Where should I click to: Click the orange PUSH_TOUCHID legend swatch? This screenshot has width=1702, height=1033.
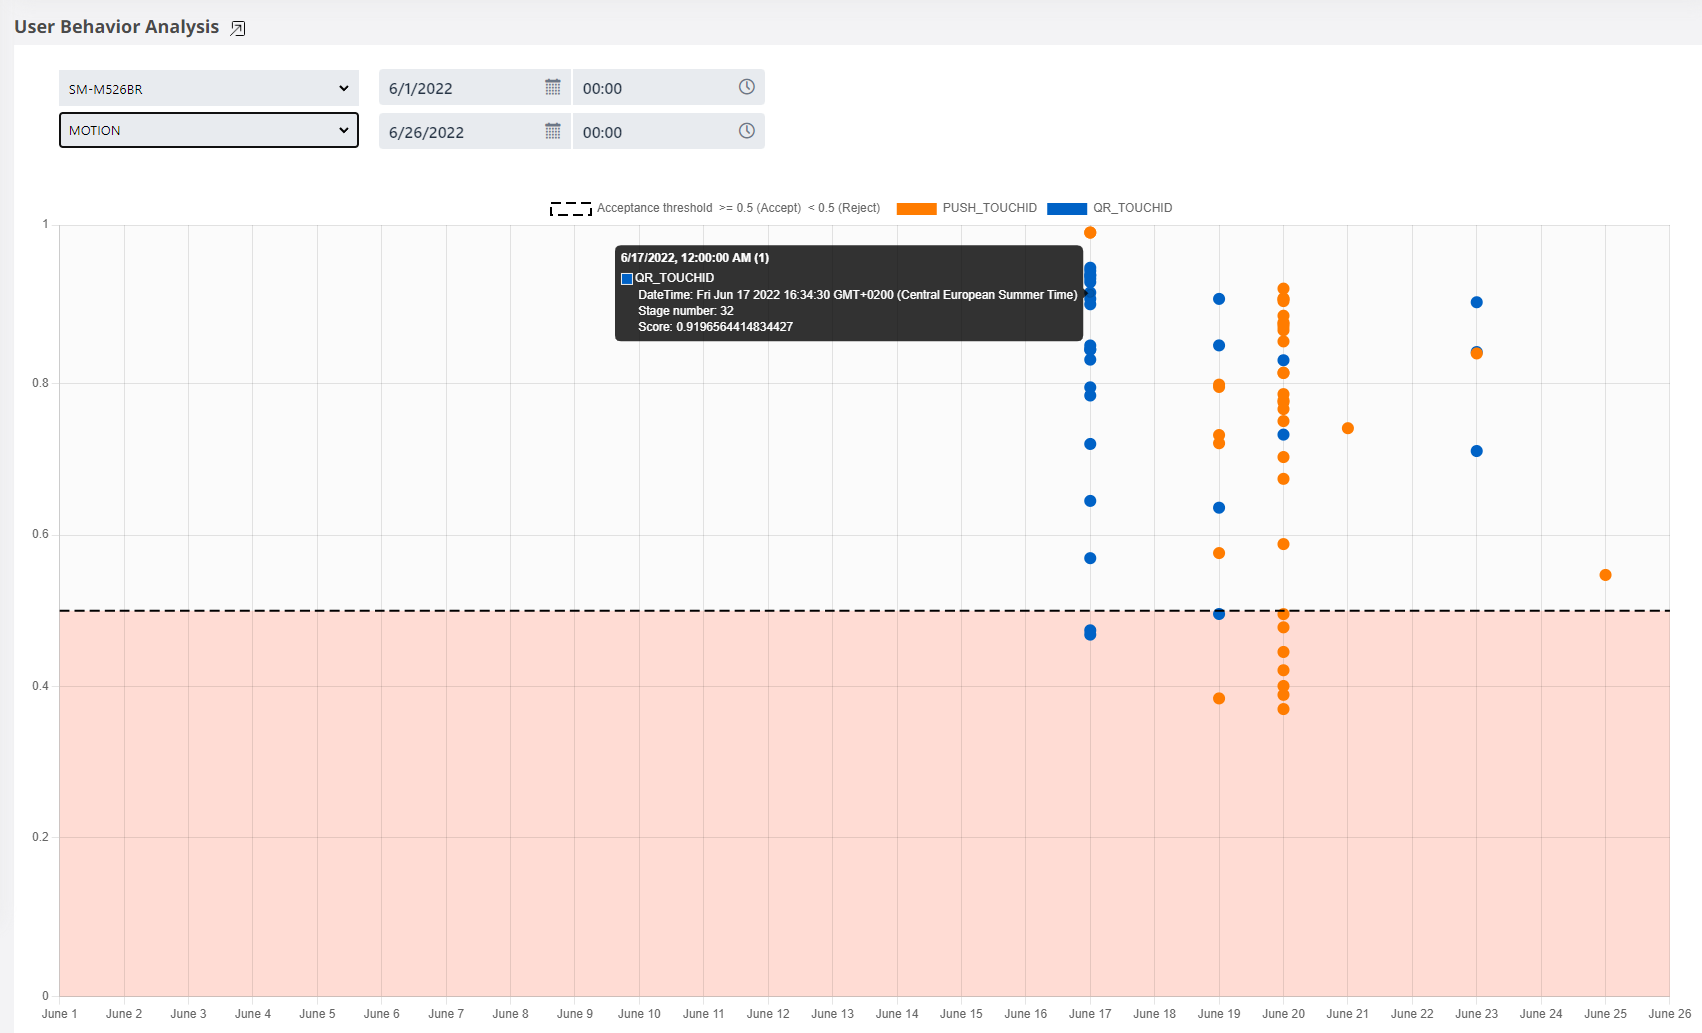click(x=917, y=208)
